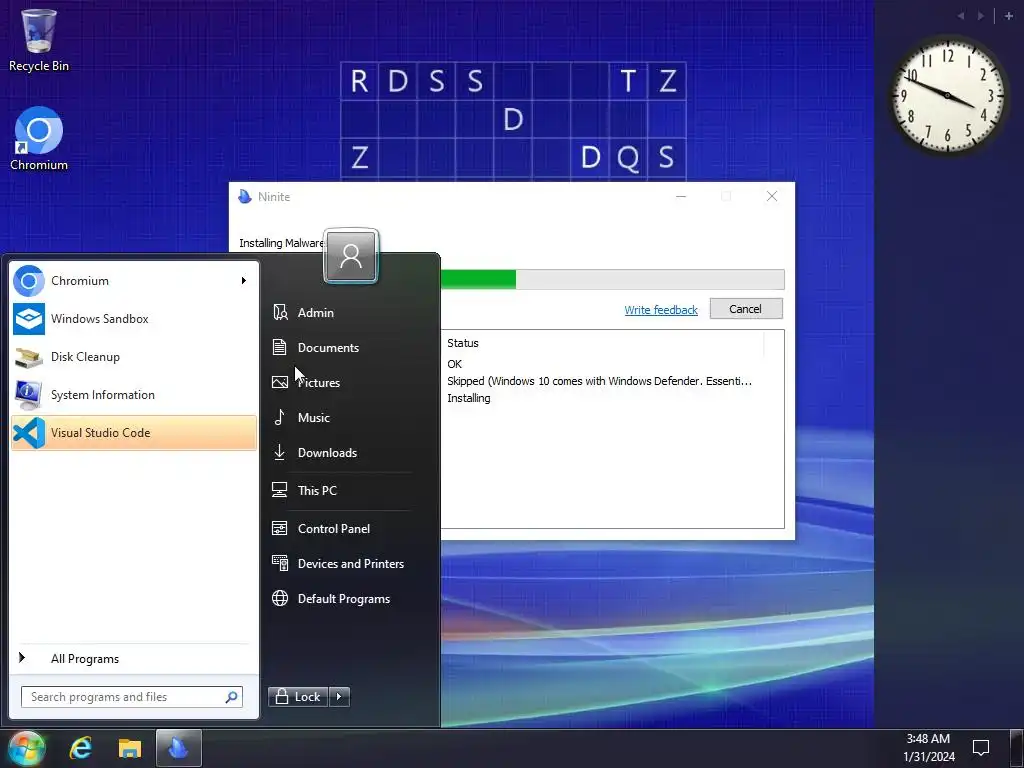Launch Visual Studio Code from Start menu
Viewport: 1024px width, 768px height.
click(134, 432)
